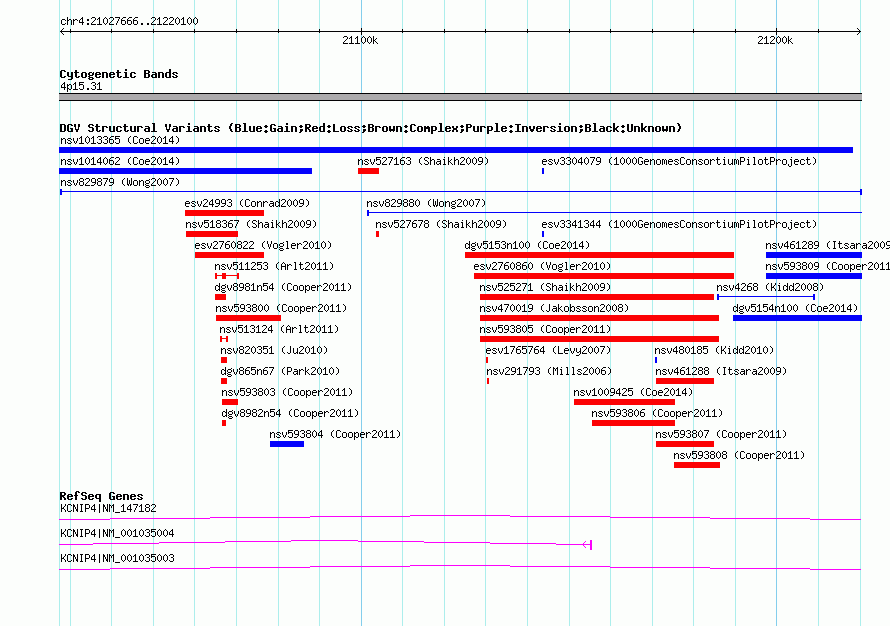This screenshot has width=890, height=626.
Task: Select the KCNIP4|NM_001035003 transcript label
Action: [117, 558]
